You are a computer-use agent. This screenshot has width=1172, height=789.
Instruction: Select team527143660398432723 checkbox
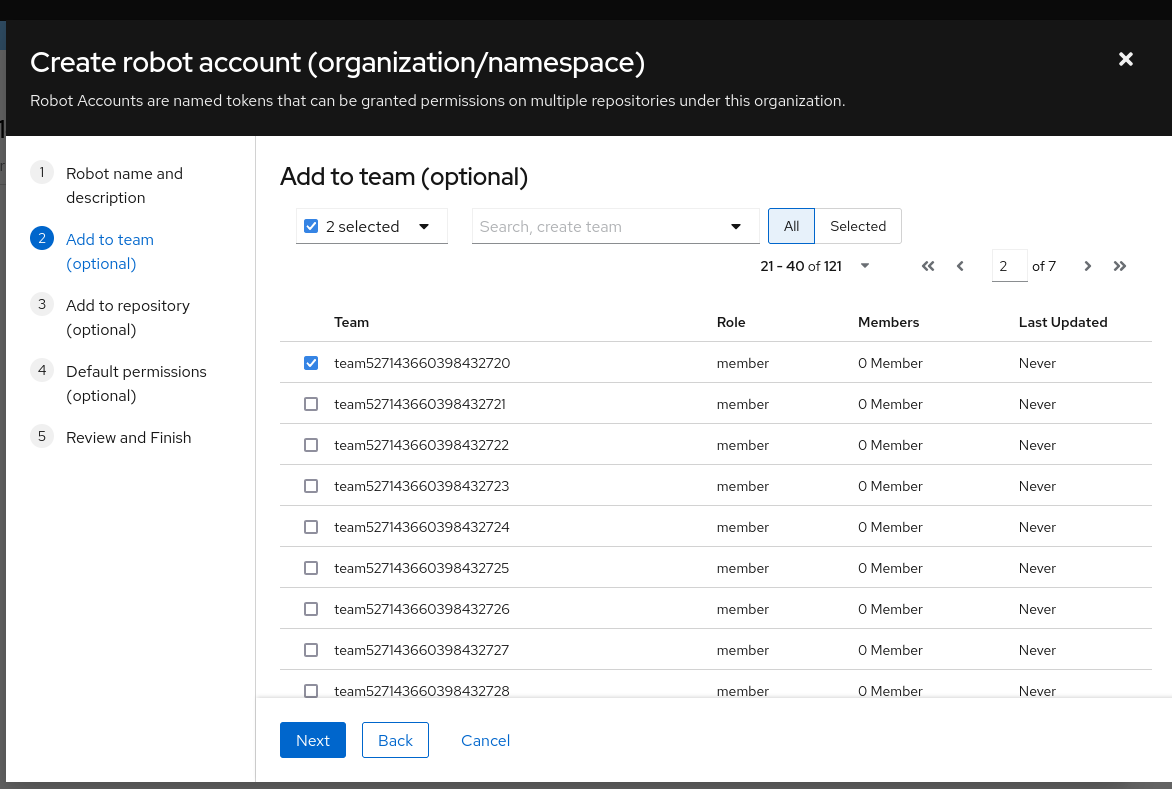tap(311, 486)
